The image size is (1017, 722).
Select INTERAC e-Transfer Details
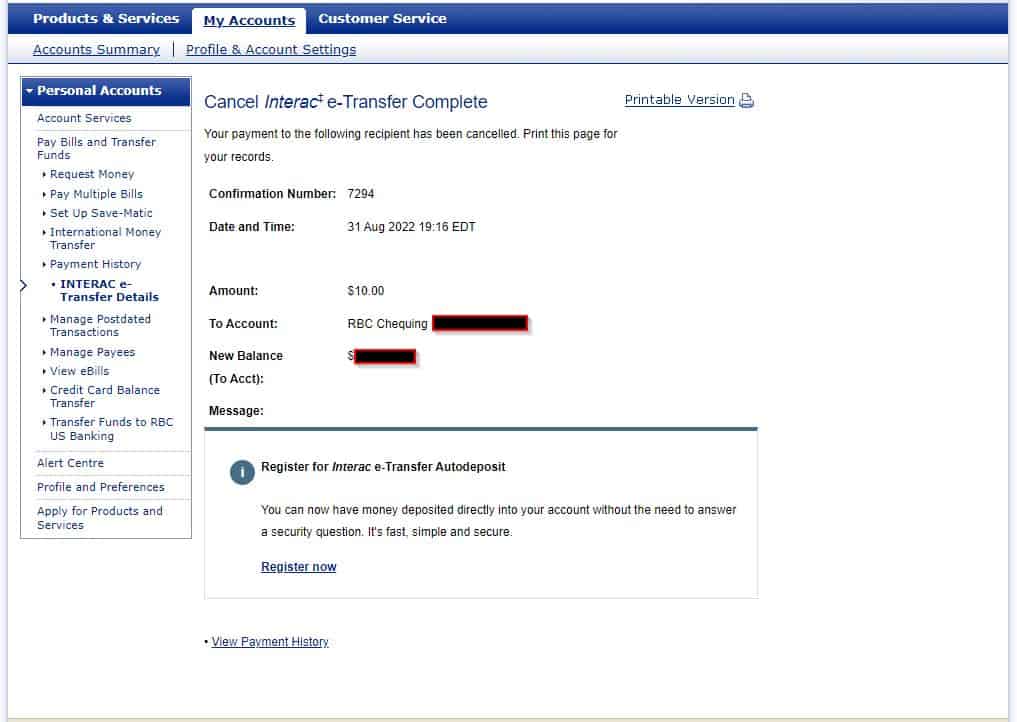tap(109, 291)
